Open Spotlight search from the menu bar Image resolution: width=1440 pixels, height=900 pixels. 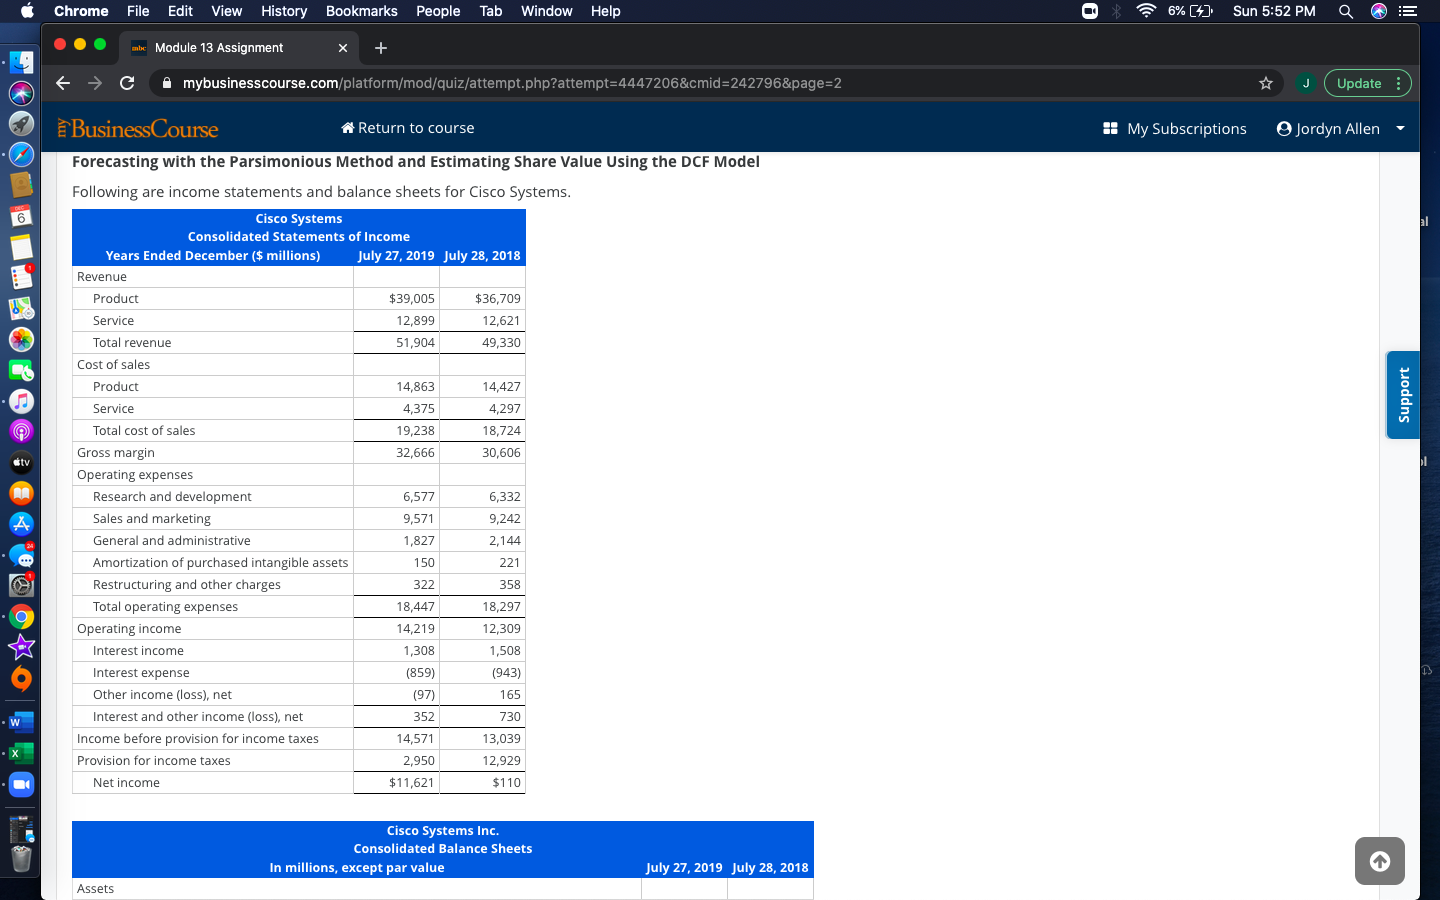pyautogui.click(x=1346, y=12)
